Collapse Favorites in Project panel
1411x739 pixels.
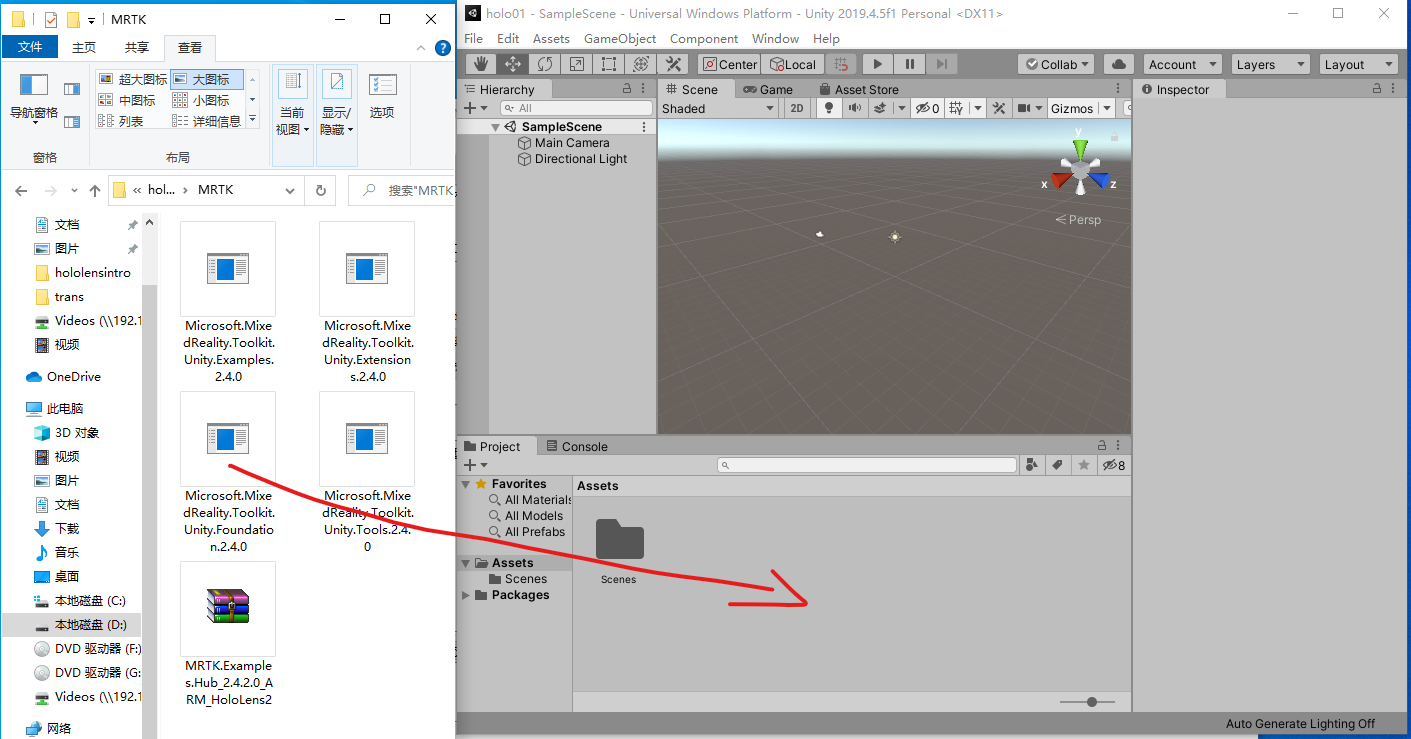(466, 484)
